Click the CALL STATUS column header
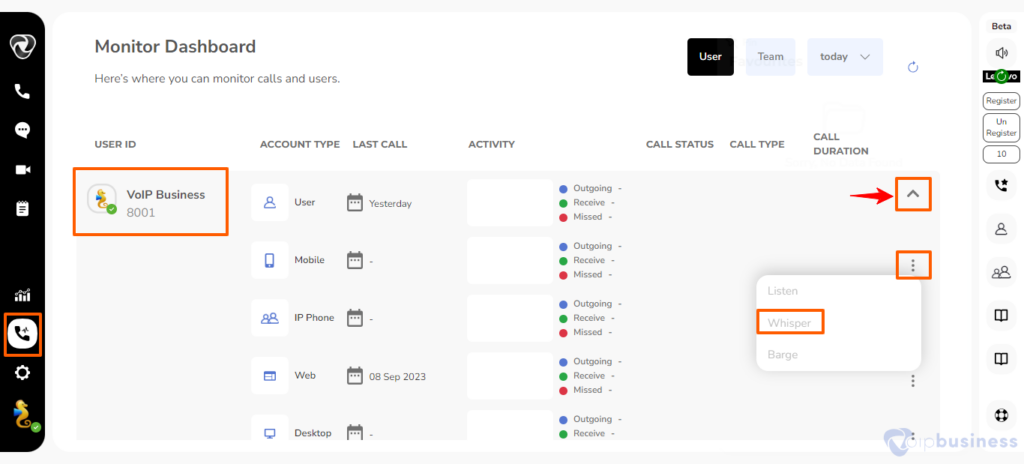The image size is (1024, 464). click(680, 144)
